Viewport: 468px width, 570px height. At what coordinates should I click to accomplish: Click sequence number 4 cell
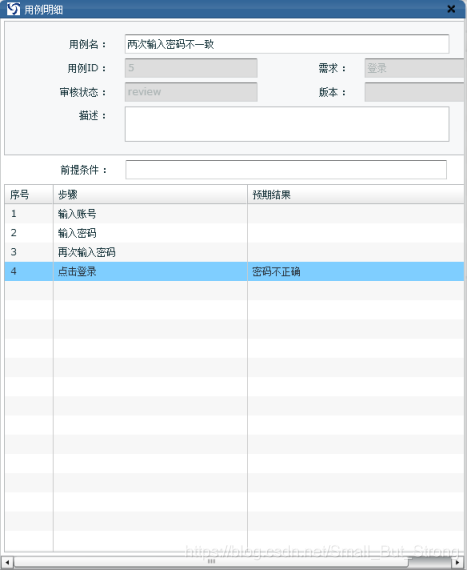pyautogui.click(x=29, y=272)
